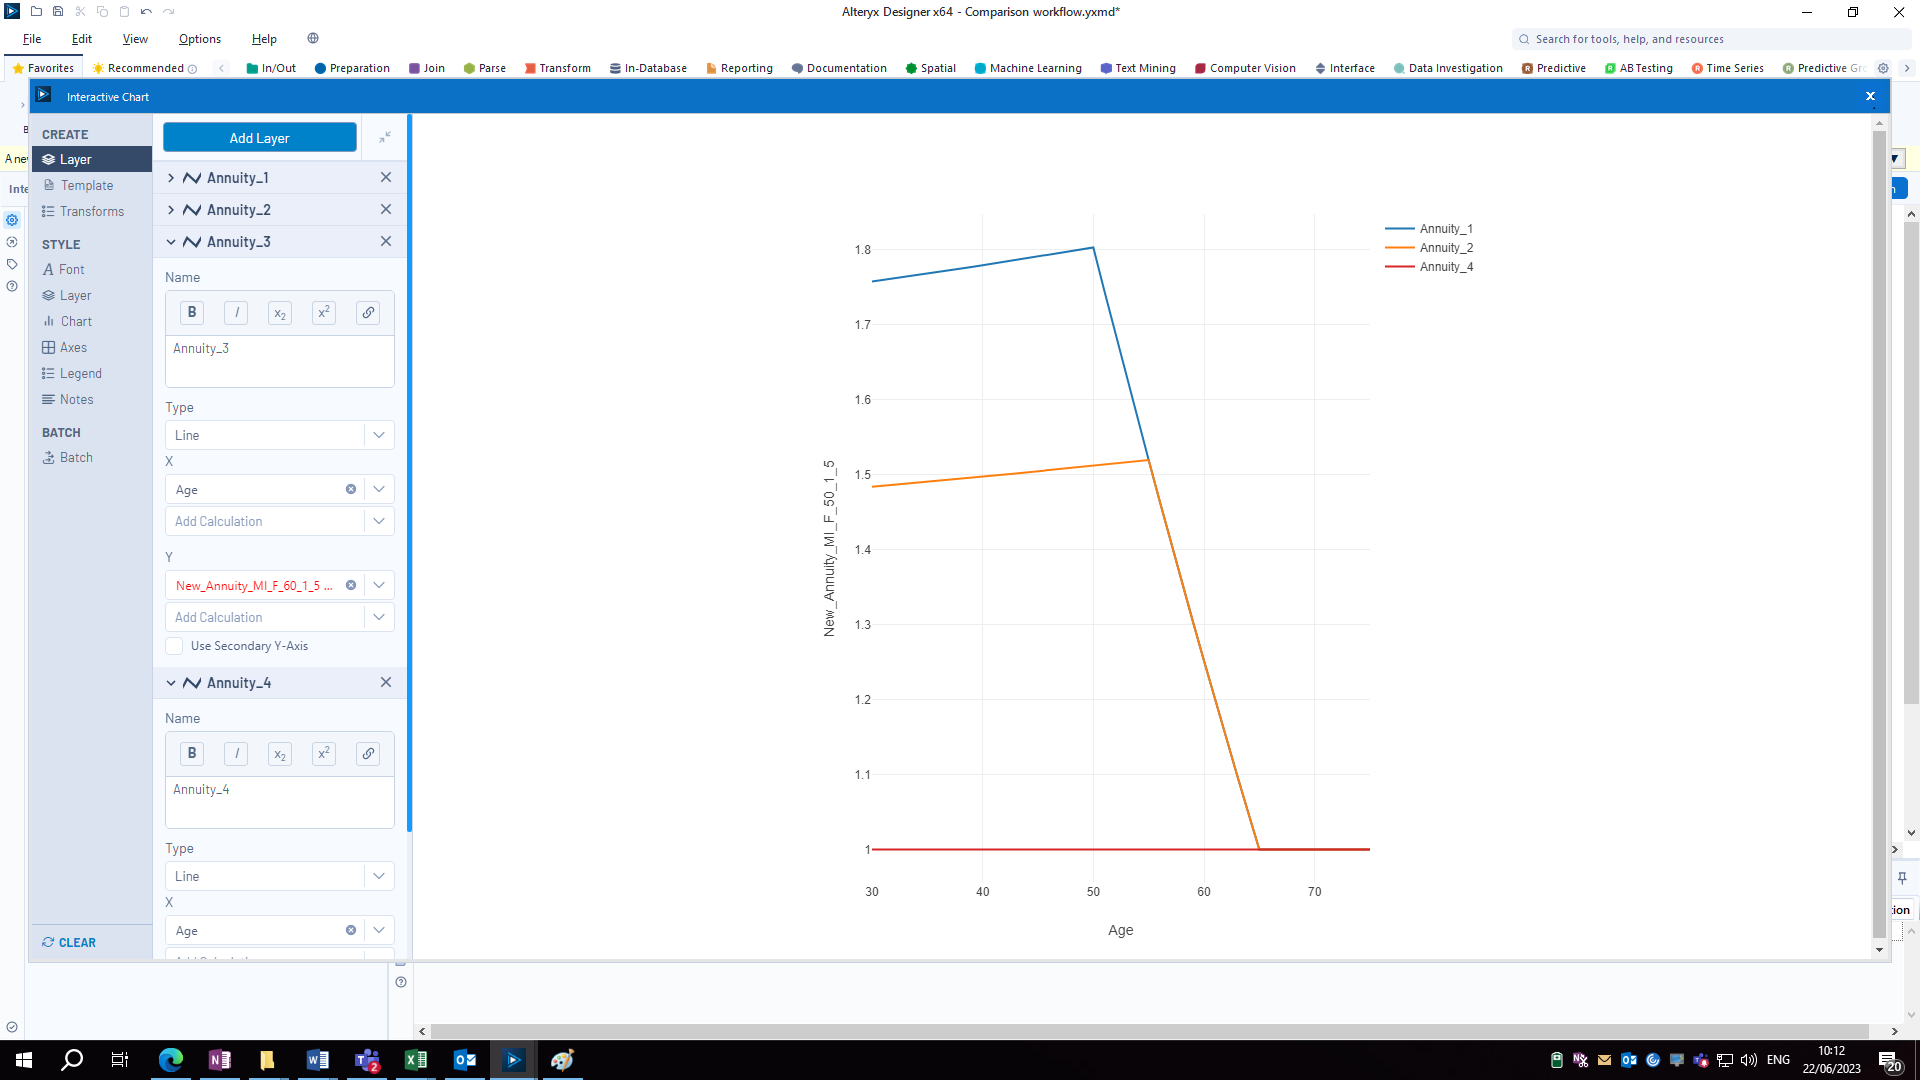Enable Use Secondary Y-Axis for Annuity_3
This screenshot has width=1920, height=1080.
click(x=174, y=646)
